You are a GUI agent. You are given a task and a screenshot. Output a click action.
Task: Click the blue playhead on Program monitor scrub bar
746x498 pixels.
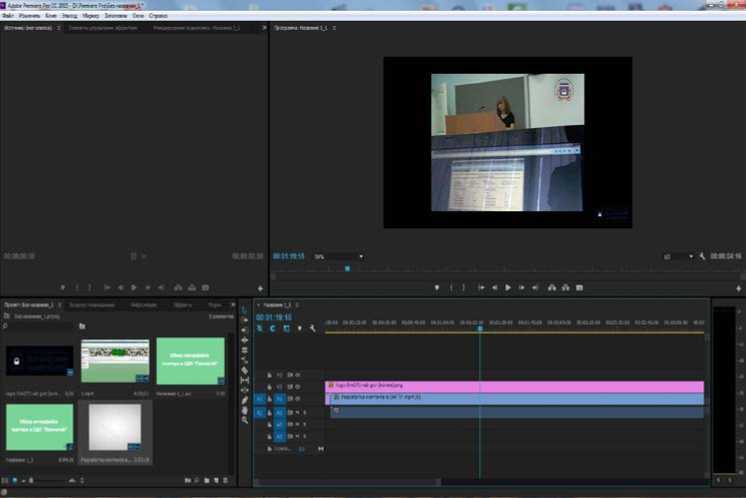click(x=347, y=269)
